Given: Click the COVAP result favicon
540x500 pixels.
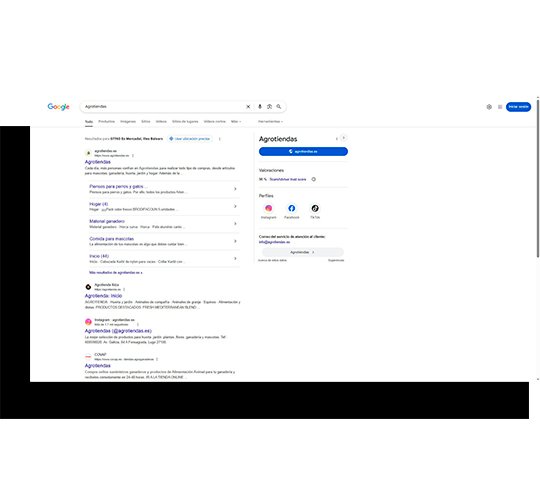Looking at the screenshot, I should pos(88,356).
